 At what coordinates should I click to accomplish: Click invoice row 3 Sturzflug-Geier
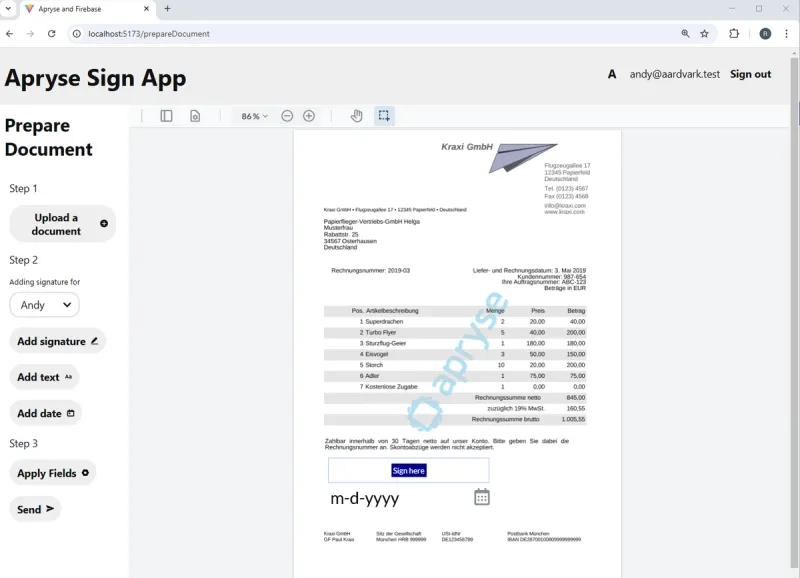tap(455, 343)
